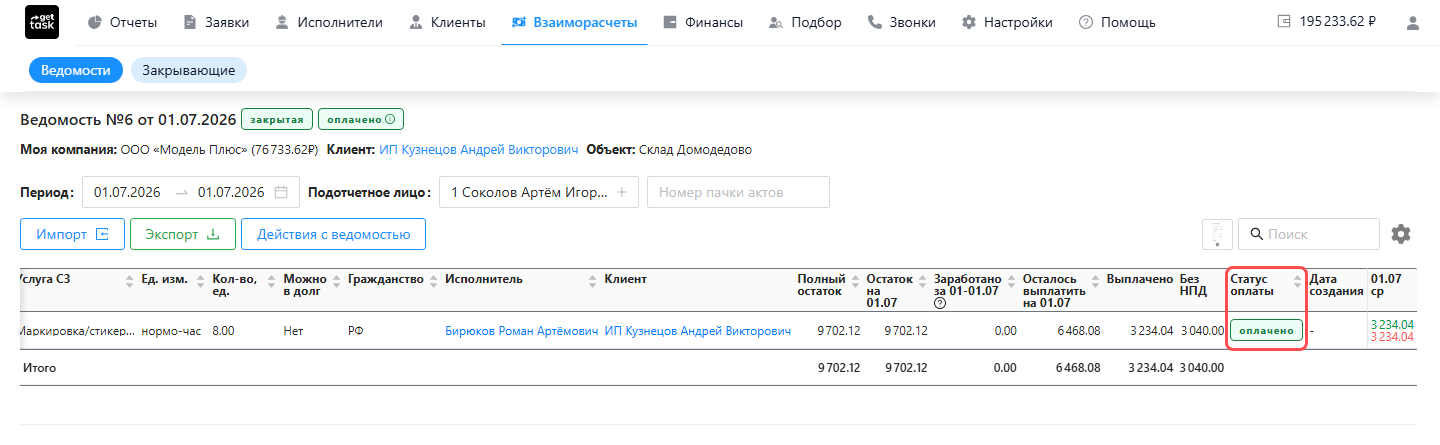The image size is (1440, 445).
Task: Open the table settings gear icon
Action: 1401,234
